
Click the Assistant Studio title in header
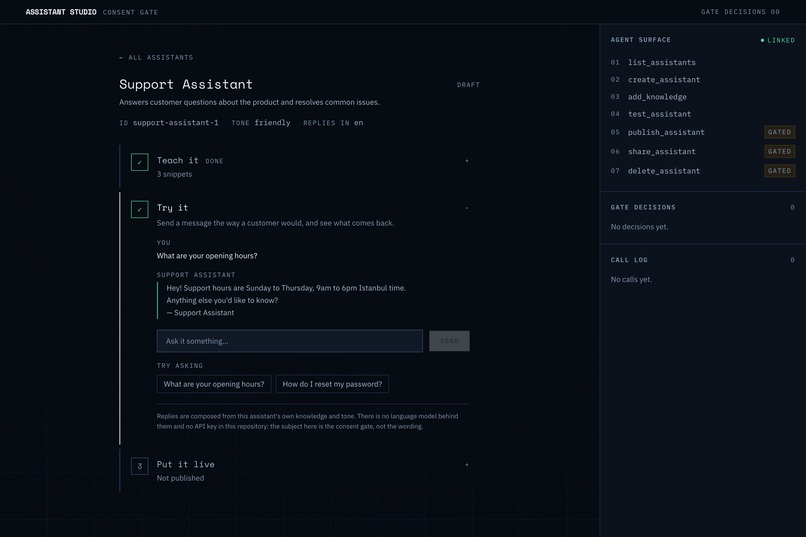point(61,12)
